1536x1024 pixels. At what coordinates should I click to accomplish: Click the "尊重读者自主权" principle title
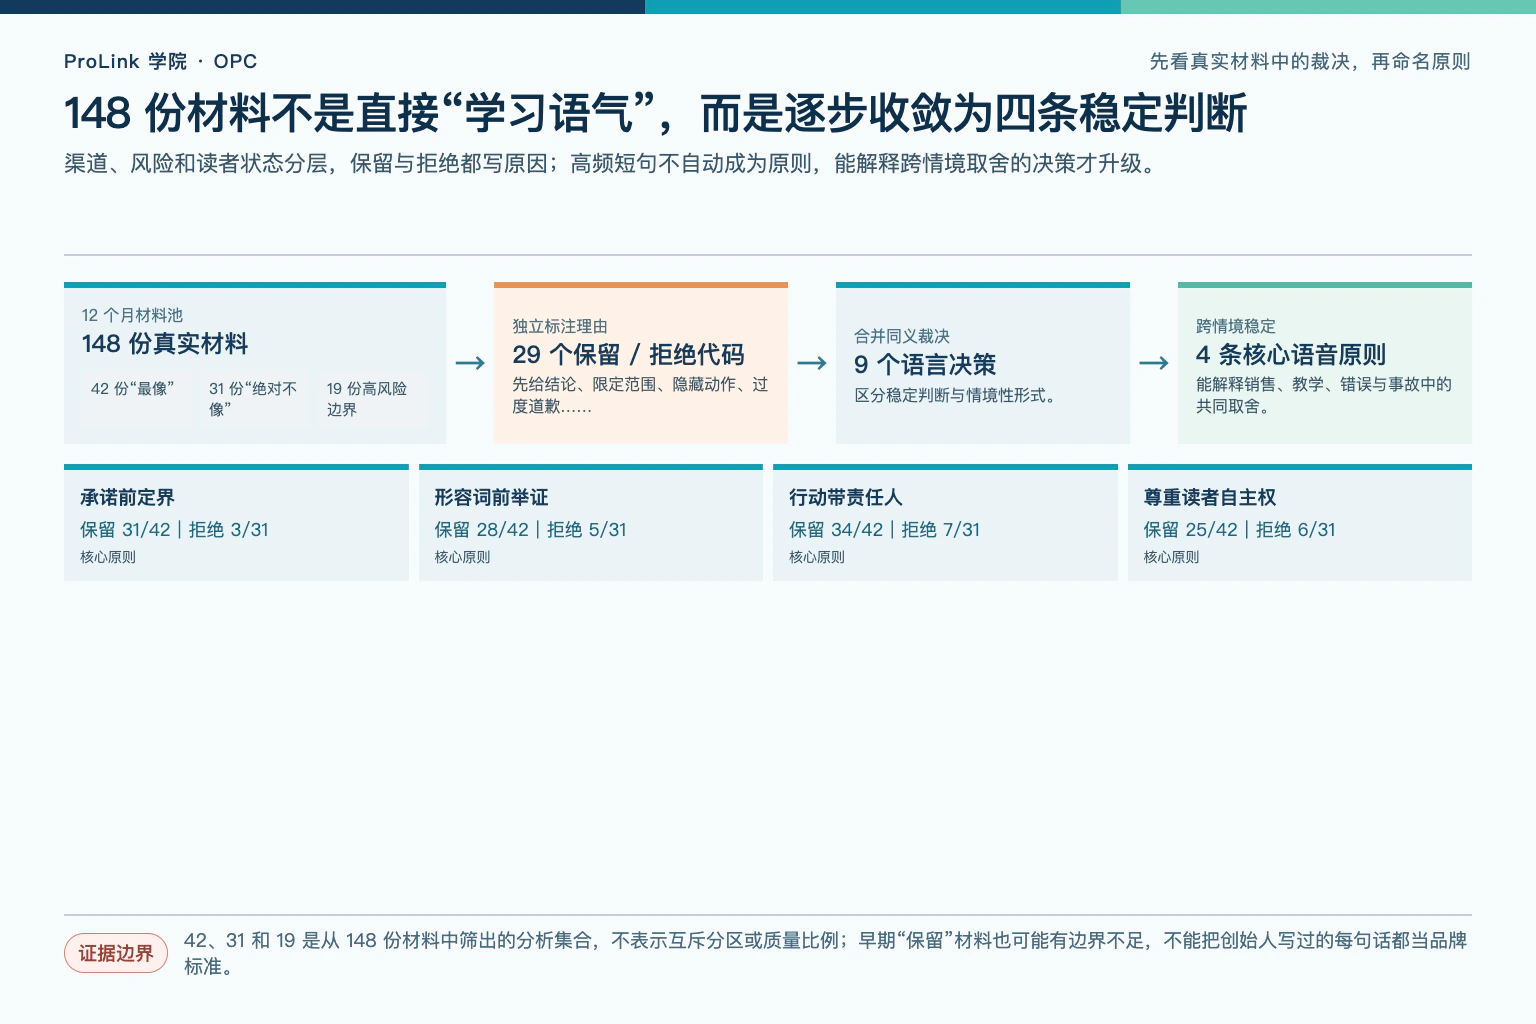click(1210, 497)
